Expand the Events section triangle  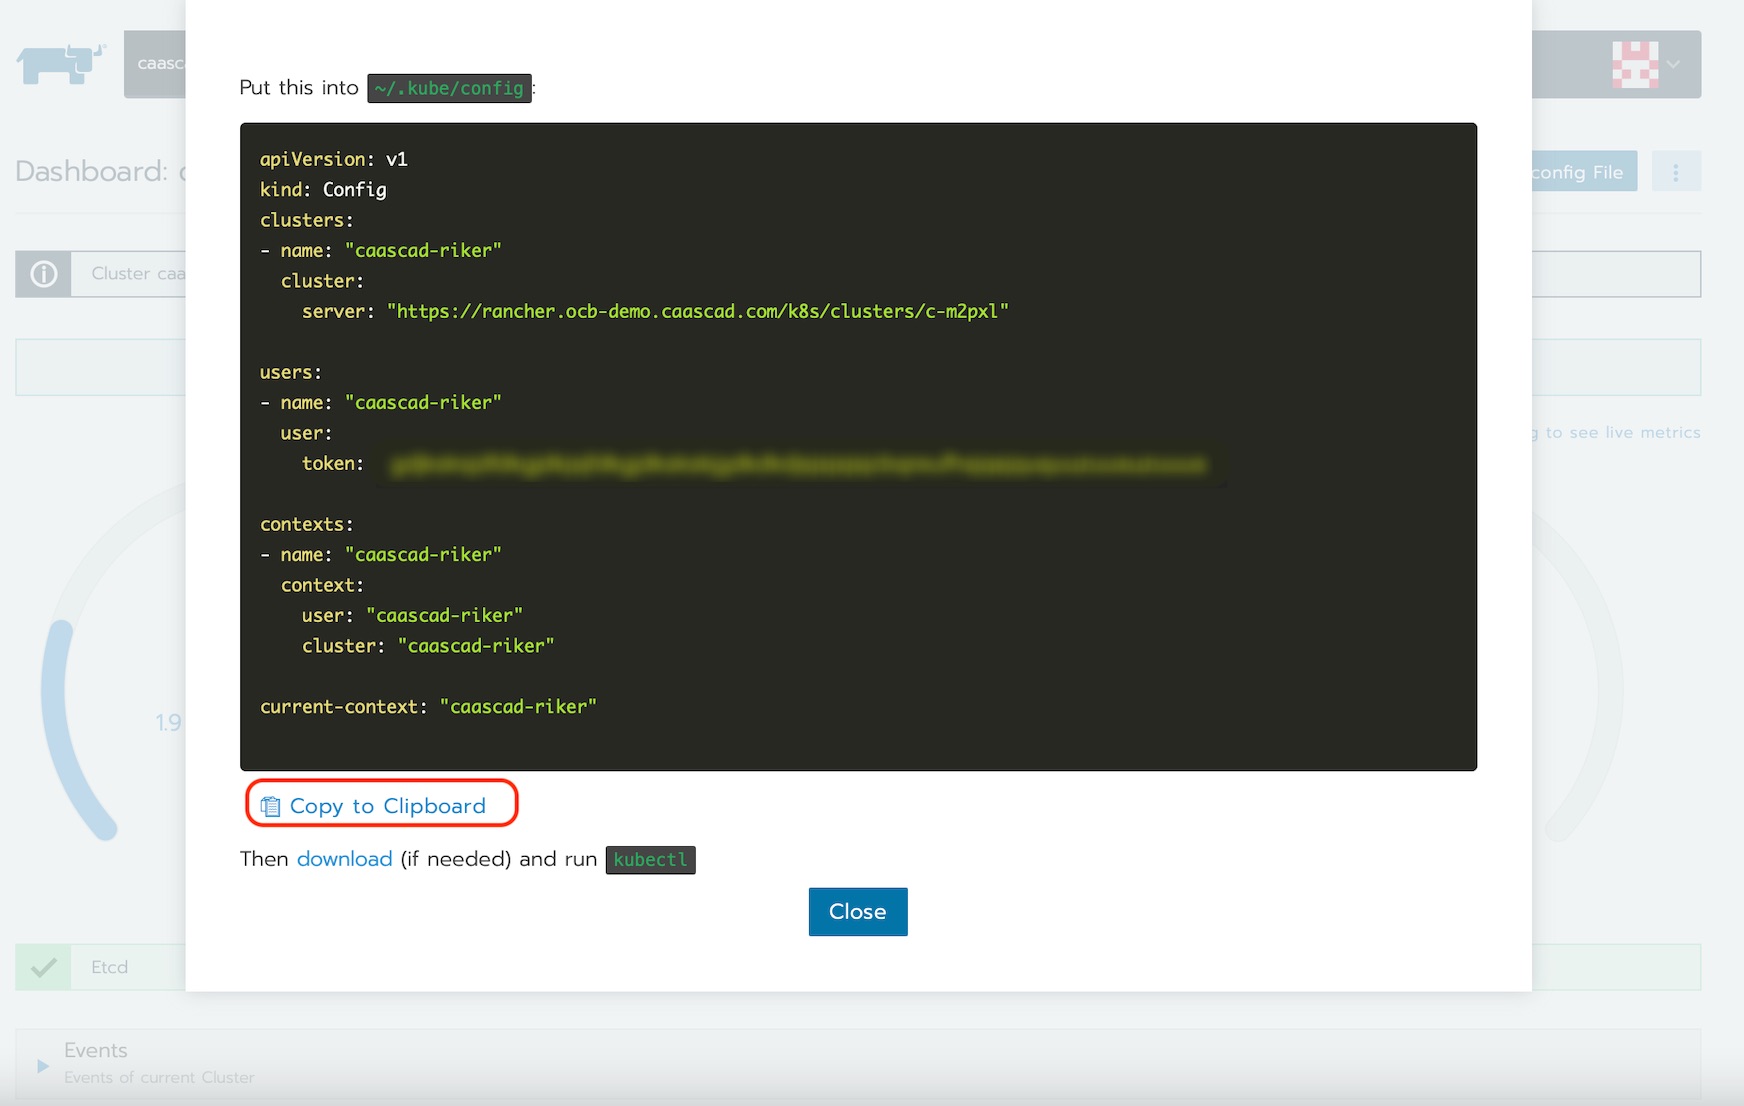(43, 1066)
